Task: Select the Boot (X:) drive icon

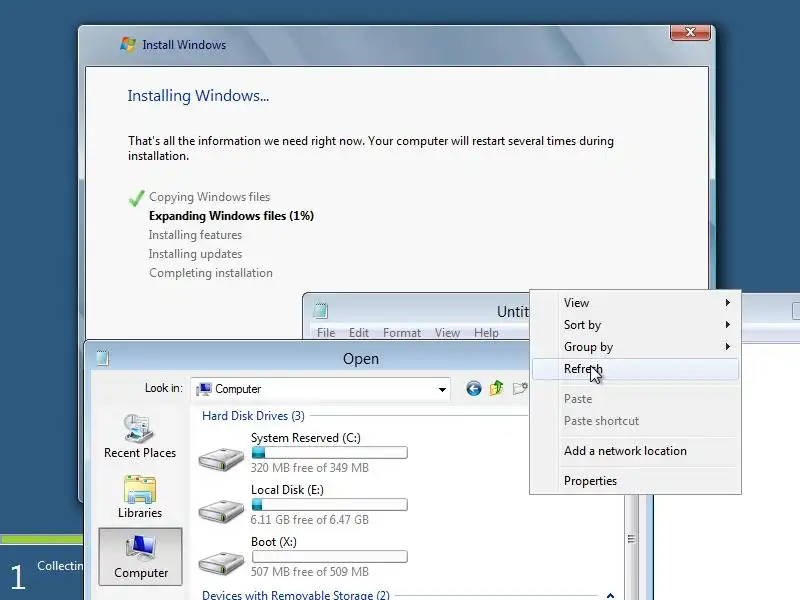Action: 221,563
